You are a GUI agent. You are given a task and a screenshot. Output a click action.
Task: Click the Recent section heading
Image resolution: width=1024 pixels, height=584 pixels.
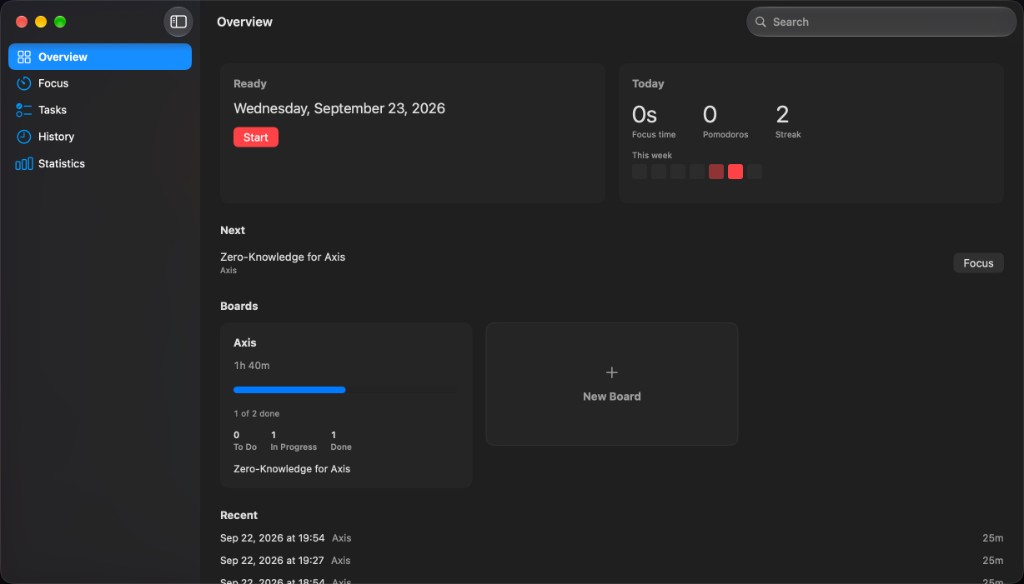[x=239, y=515]
